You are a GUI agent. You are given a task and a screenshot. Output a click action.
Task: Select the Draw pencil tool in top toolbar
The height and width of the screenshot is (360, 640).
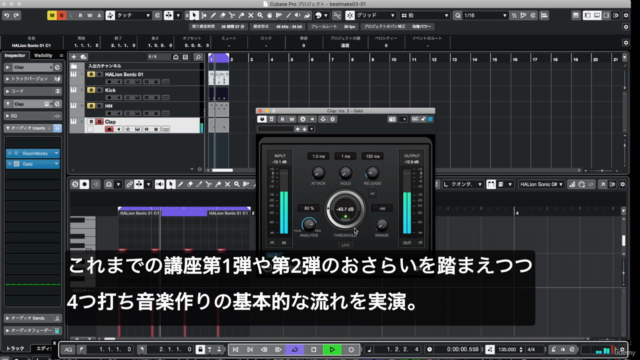point(213,16)
